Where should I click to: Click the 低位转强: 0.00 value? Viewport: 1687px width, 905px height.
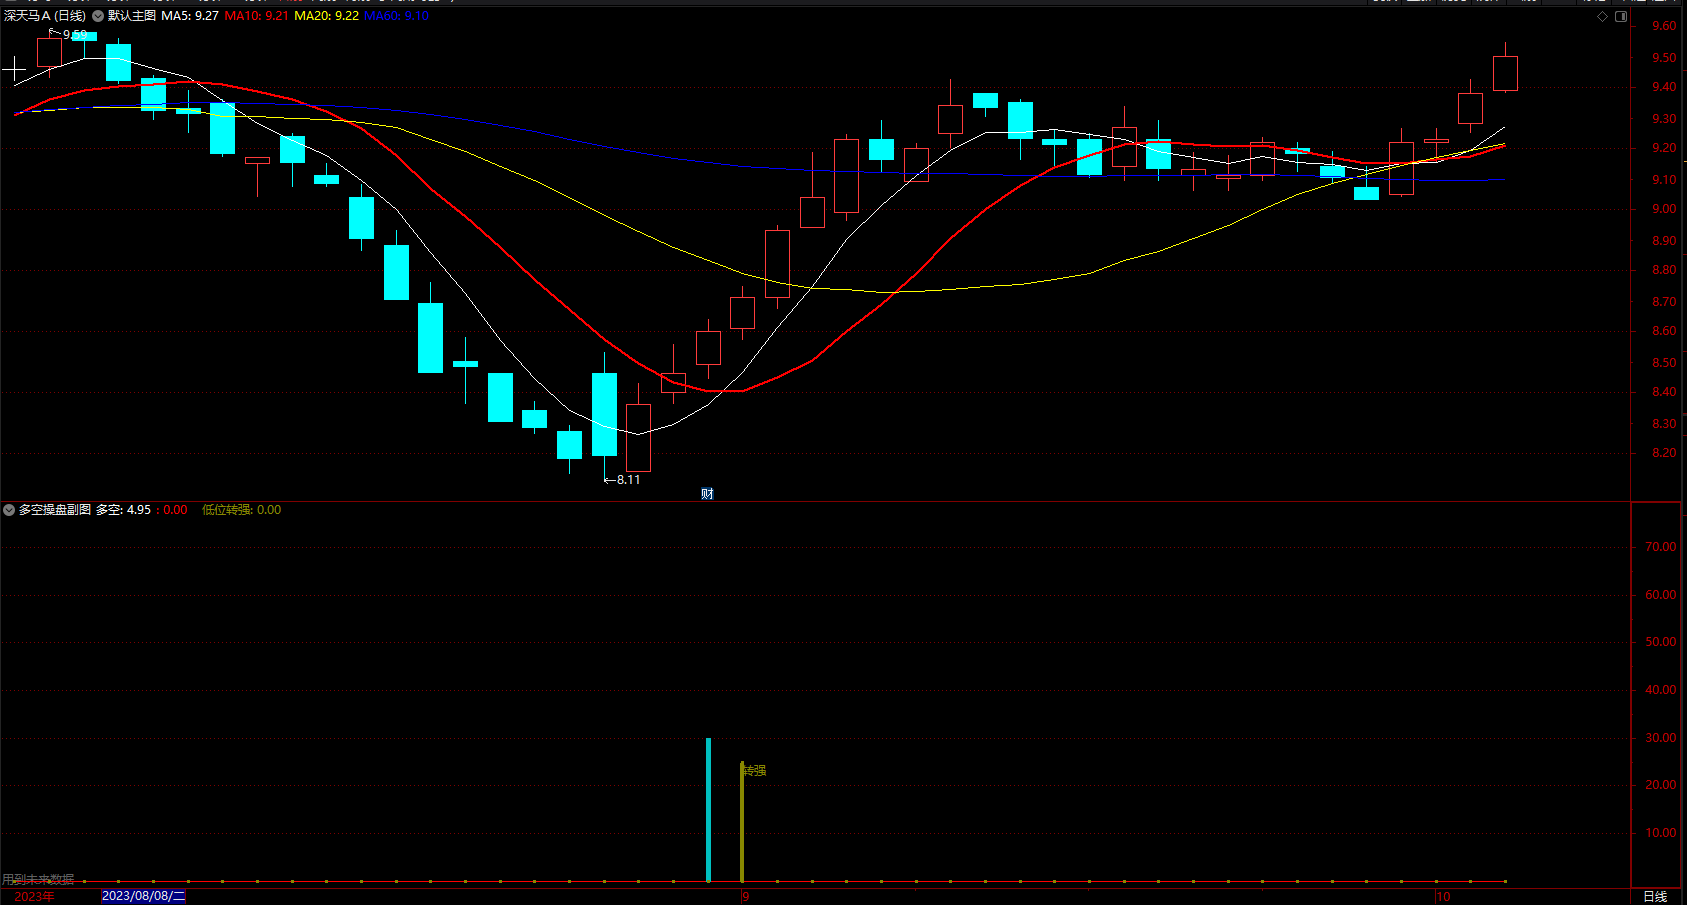point(242,510)
